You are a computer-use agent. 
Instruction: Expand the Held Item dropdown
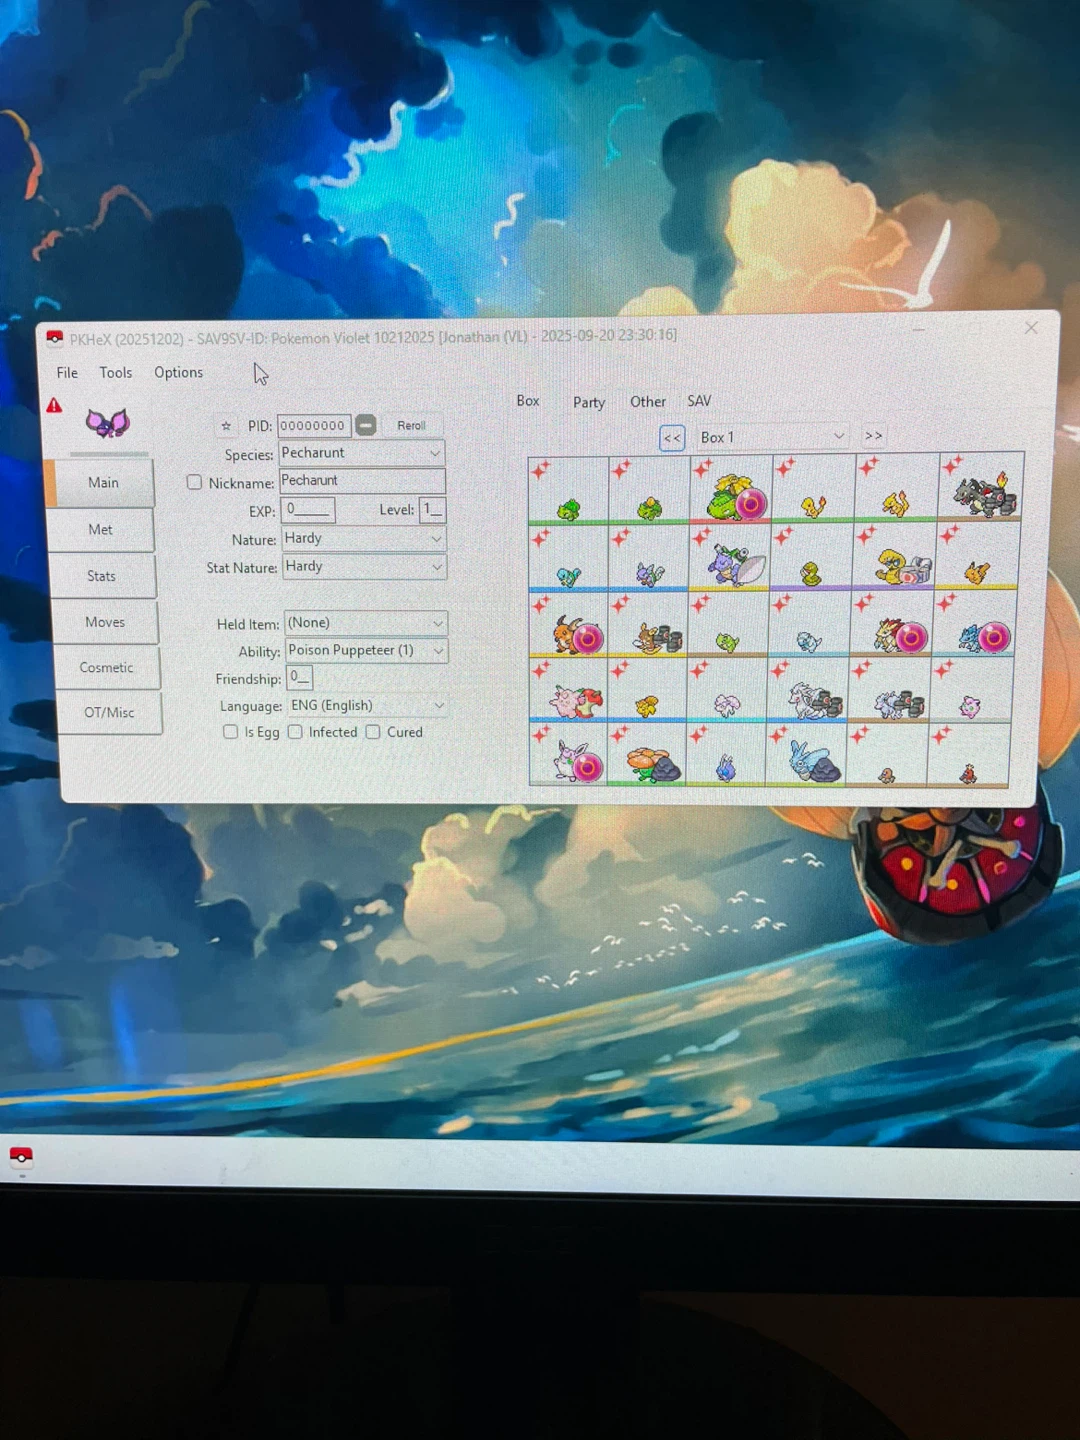(x=437, y=623)
